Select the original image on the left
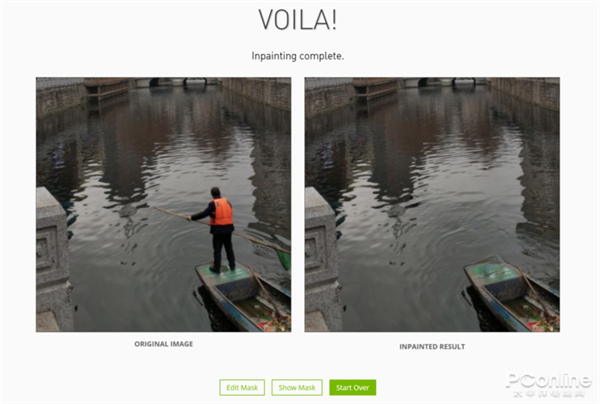The image size is (600, 404). click(163, 204)
